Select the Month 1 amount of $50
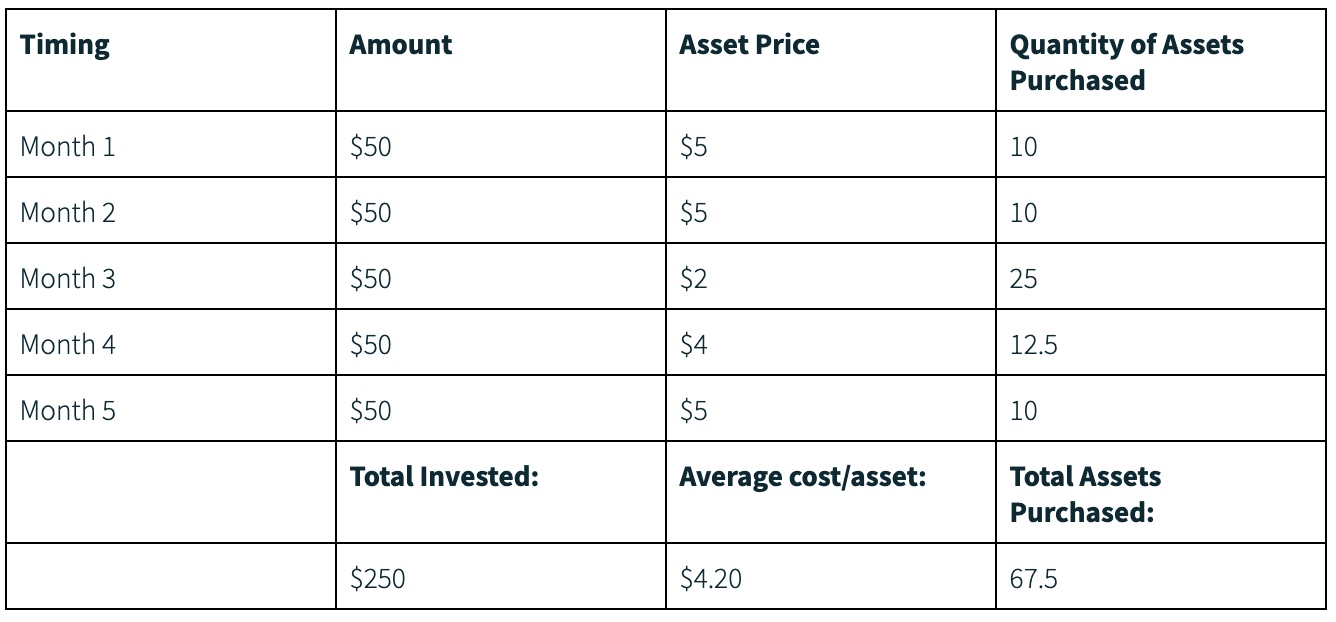This screenshot has width=1336, height=622. tap(371, 147)
